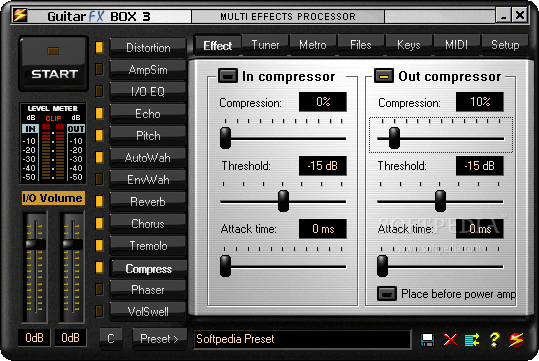Select the Tremolo effect button

(x=148, y=245)
